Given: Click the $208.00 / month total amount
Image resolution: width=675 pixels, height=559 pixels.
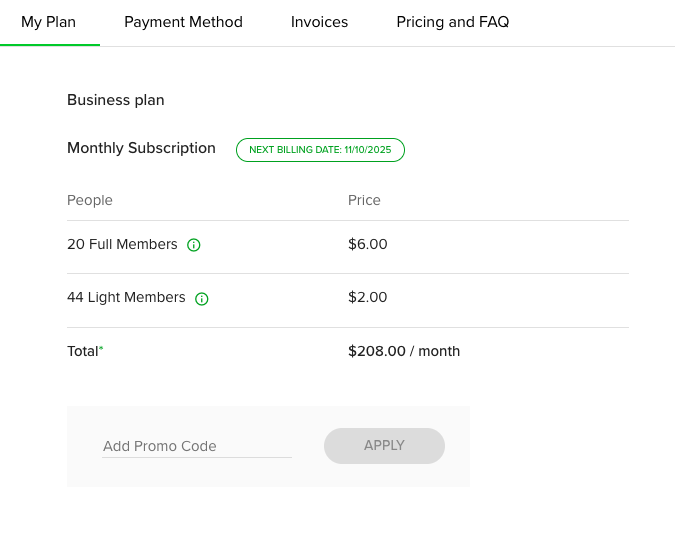Looking at the screenshot, I should point(403,351).
